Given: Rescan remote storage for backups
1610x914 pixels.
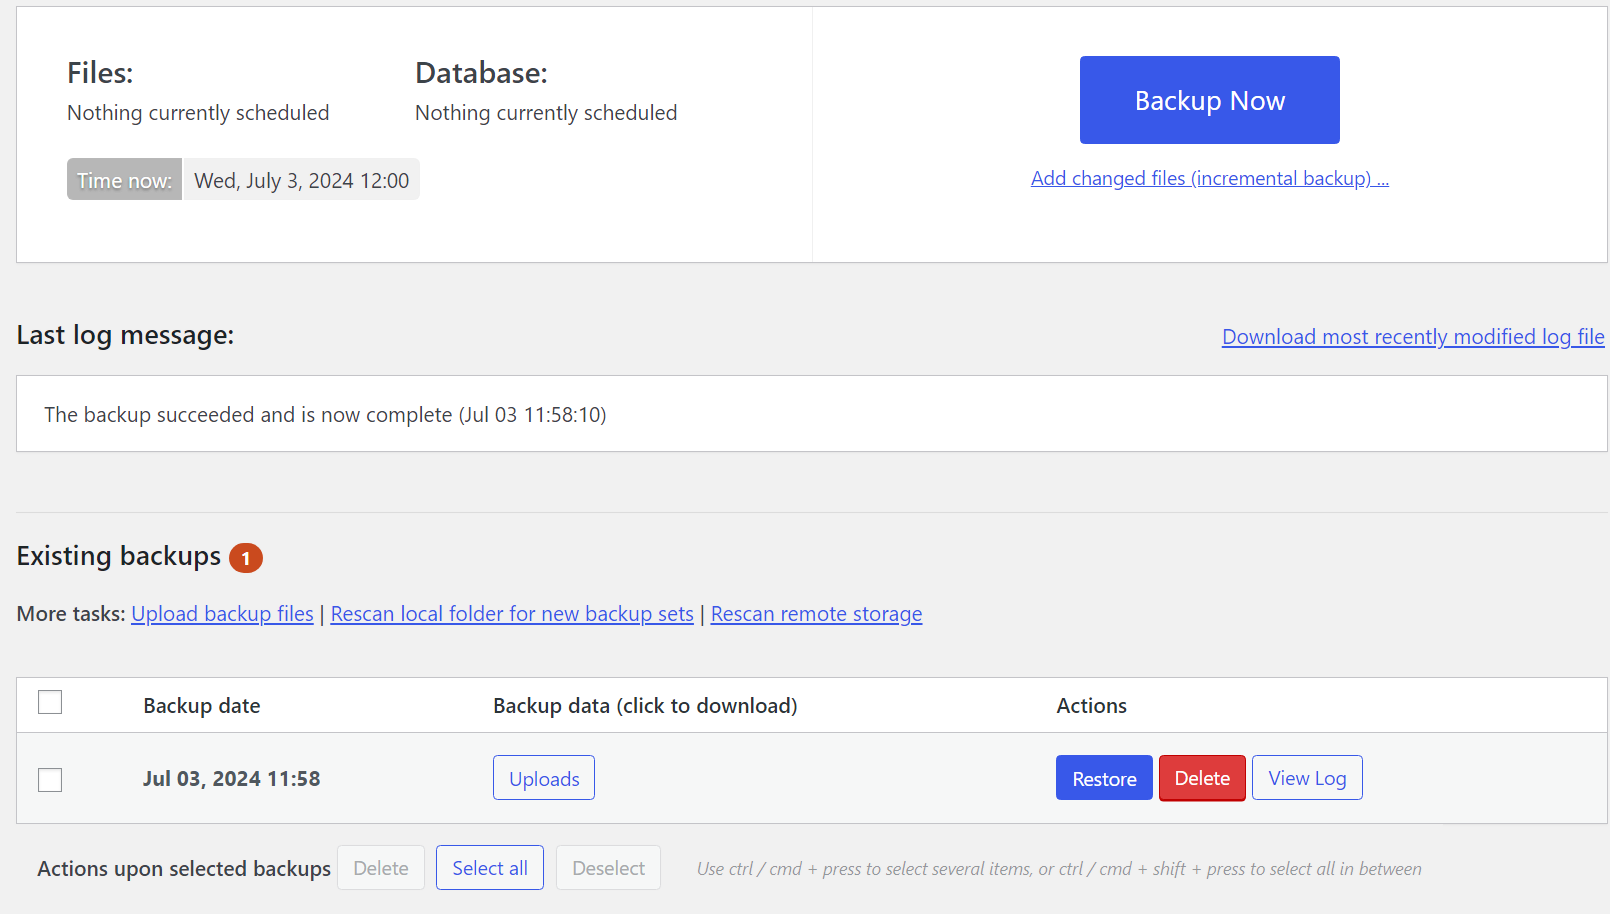Looking at the screenshot, I should pyautogui.click(x=816, y=613).
